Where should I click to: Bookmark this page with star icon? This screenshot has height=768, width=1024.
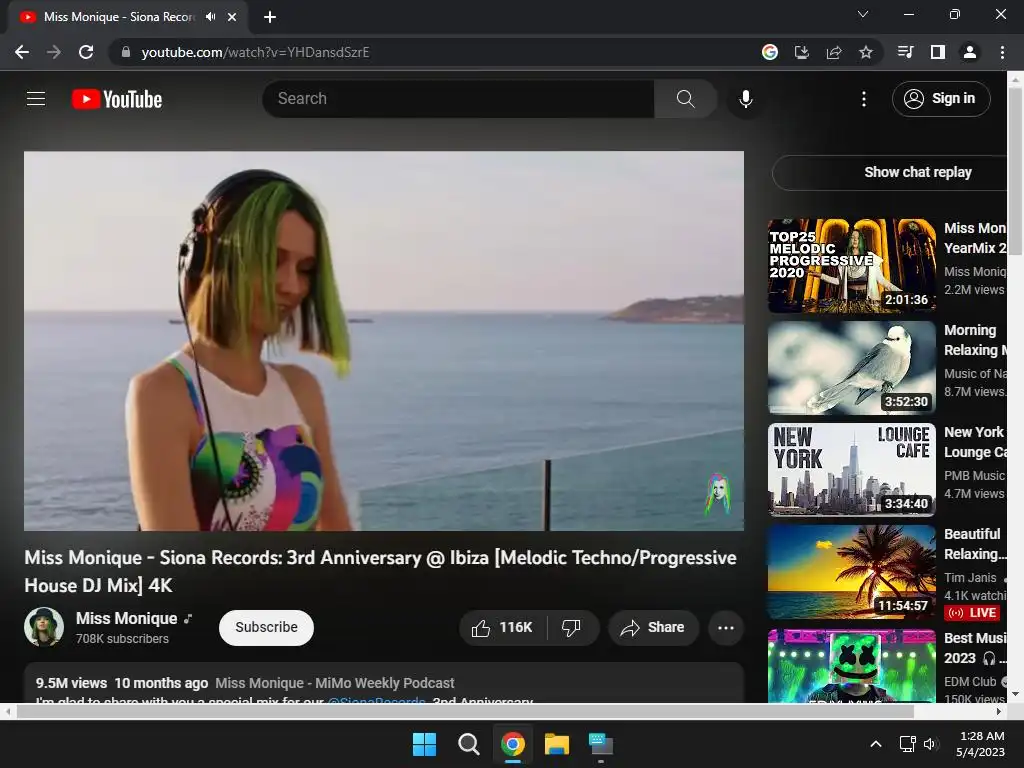click(x=866, y=52)
